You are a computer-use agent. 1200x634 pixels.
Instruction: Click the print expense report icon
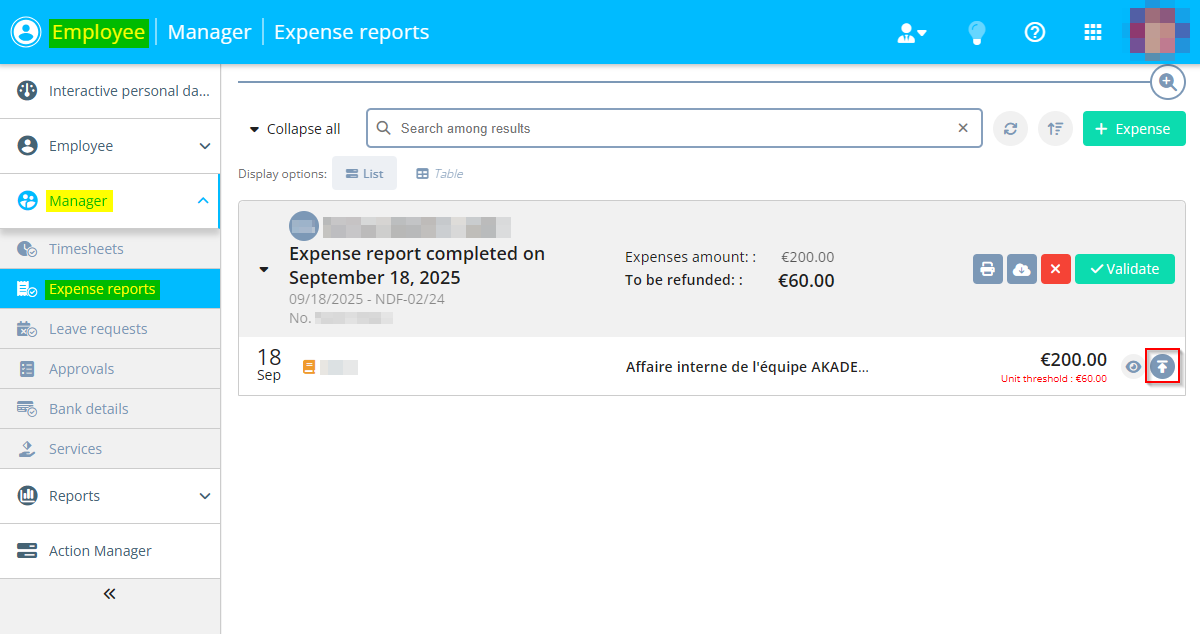(988, 269)
